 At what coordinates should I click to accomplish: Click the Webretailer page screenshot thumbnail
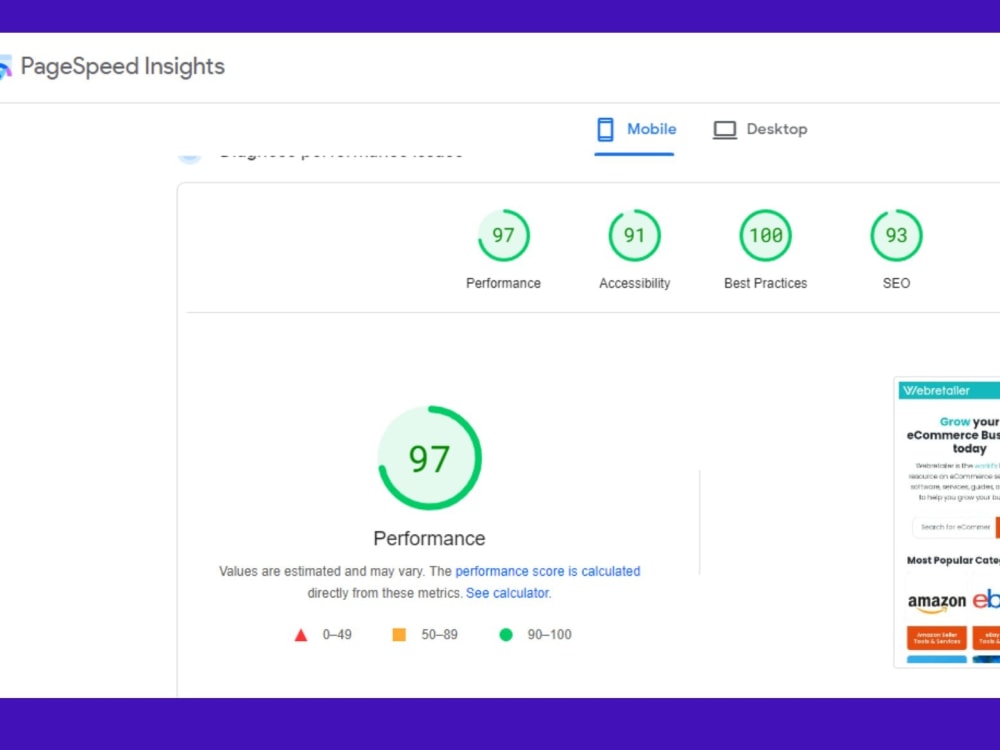(x=947, y=522)
